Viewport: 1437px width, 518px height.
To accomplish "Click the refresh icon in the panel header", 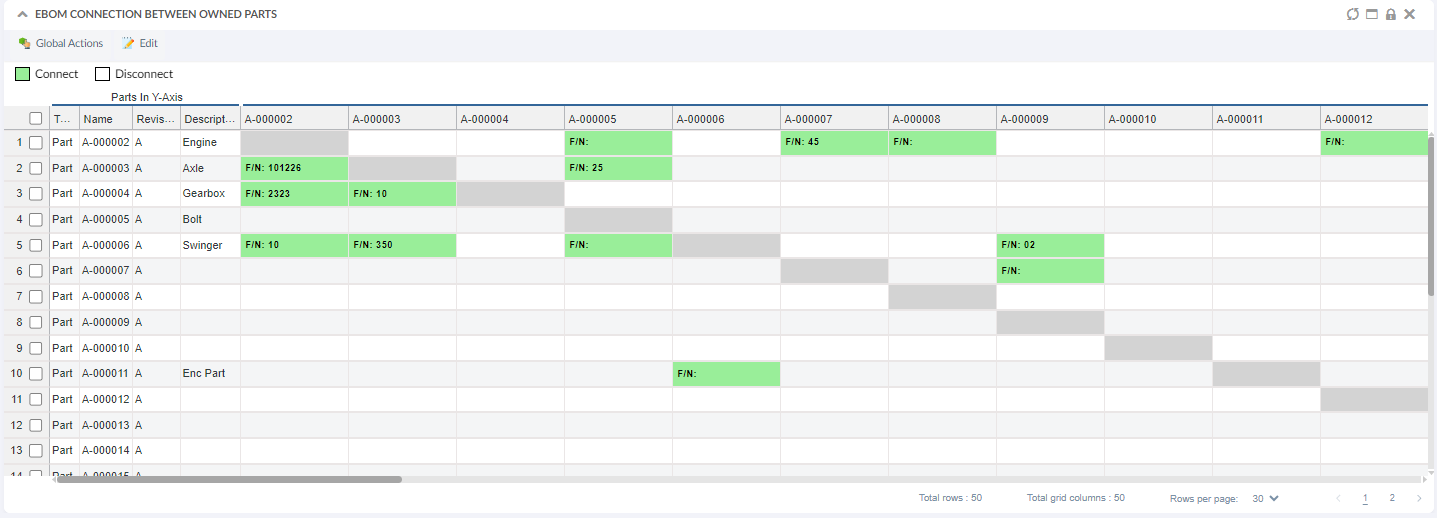I will pyautogui.click(x=1353, y=15).
